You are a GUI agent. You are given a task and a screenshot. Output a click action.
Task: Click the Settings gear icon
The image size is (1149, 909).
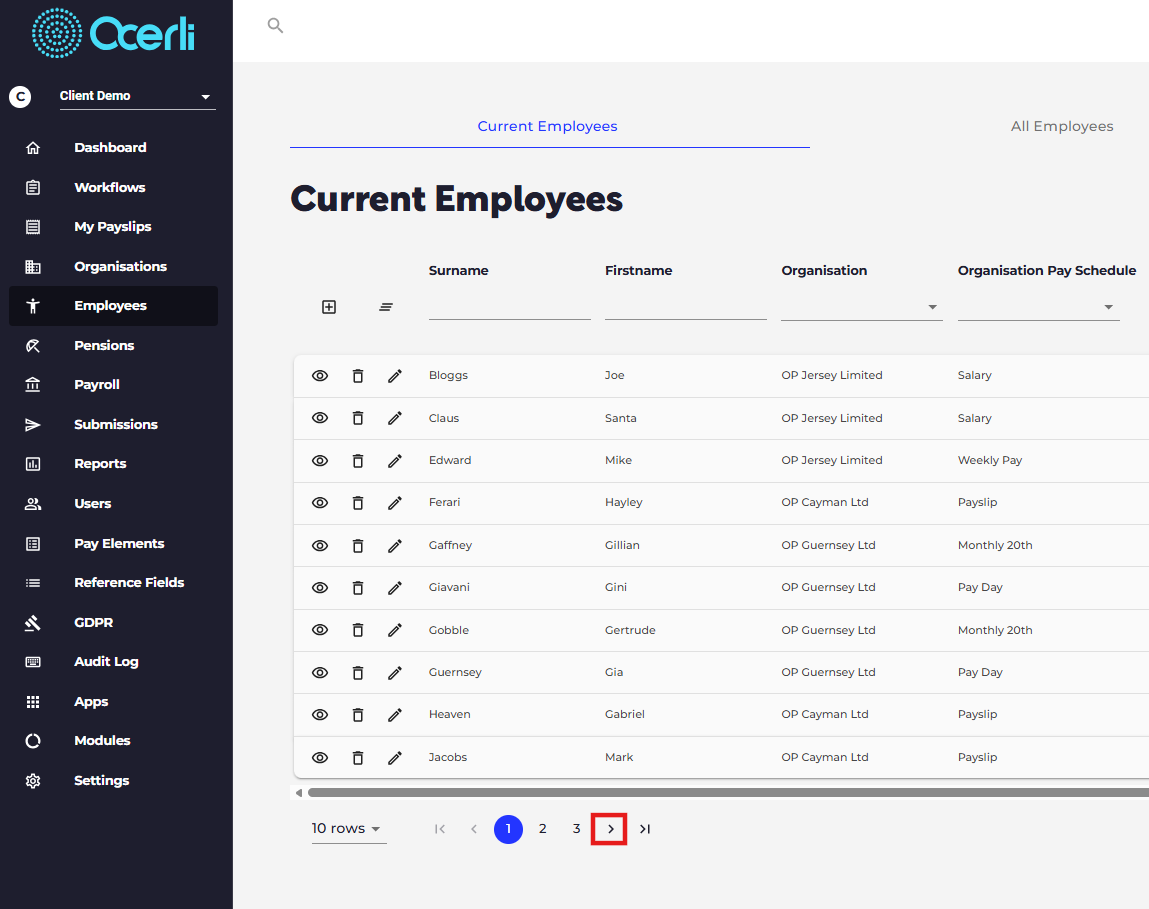[x=33, y=781]
